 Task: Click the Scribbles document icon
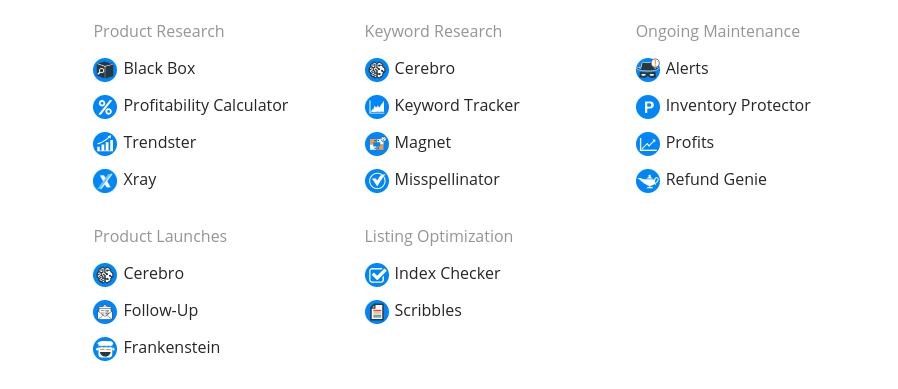pos(376,312)
